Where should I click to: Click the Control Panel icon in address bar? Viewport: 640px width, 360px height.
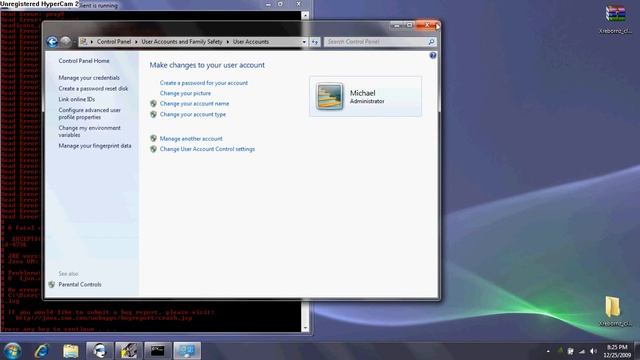[x=84, y=42]
